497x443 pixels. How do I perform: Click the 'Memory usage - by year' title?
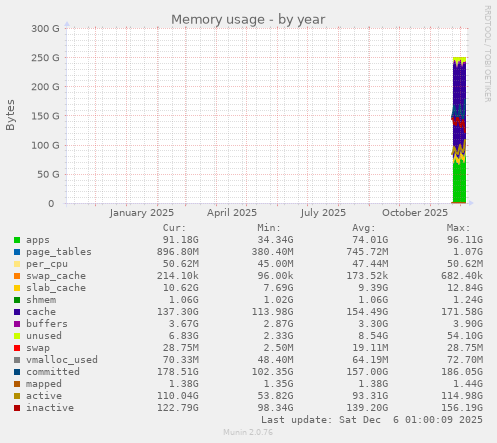(248, 19)
